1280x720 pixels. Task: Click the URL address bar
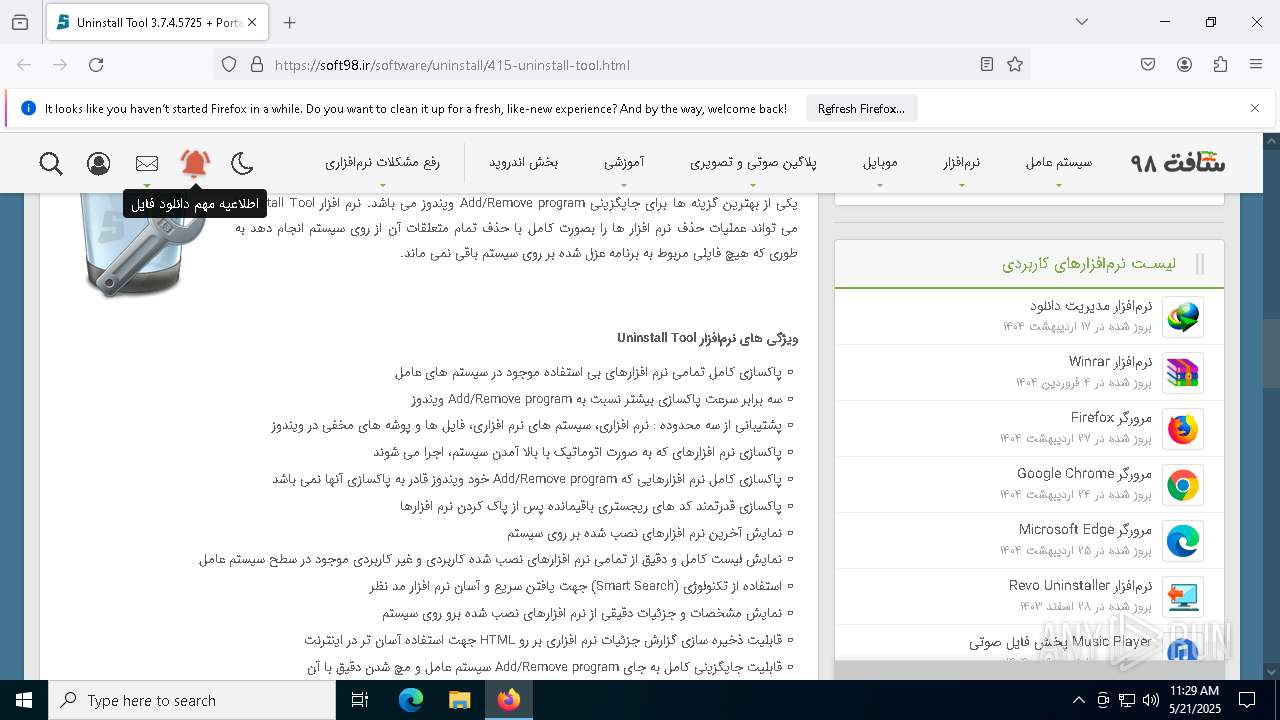(620, 65)
